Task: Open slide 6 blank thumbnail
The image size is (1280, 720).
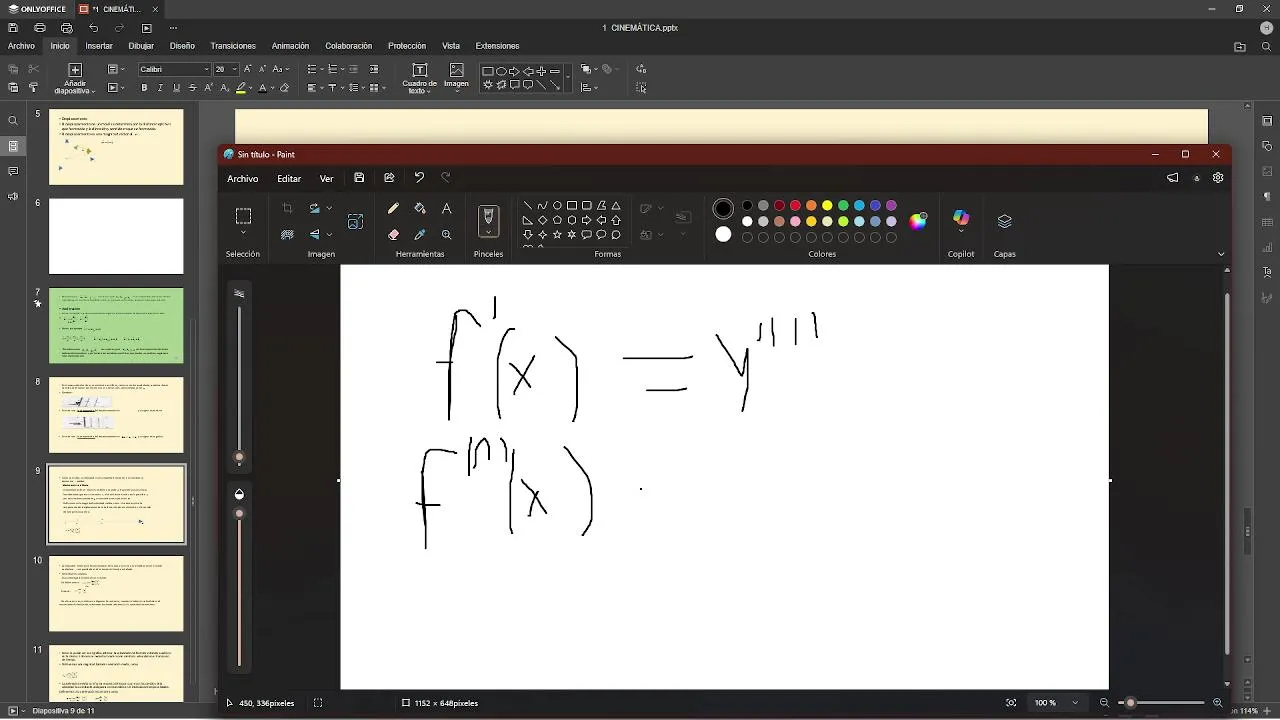Action: pyautogui.click(x=116, y=236)
